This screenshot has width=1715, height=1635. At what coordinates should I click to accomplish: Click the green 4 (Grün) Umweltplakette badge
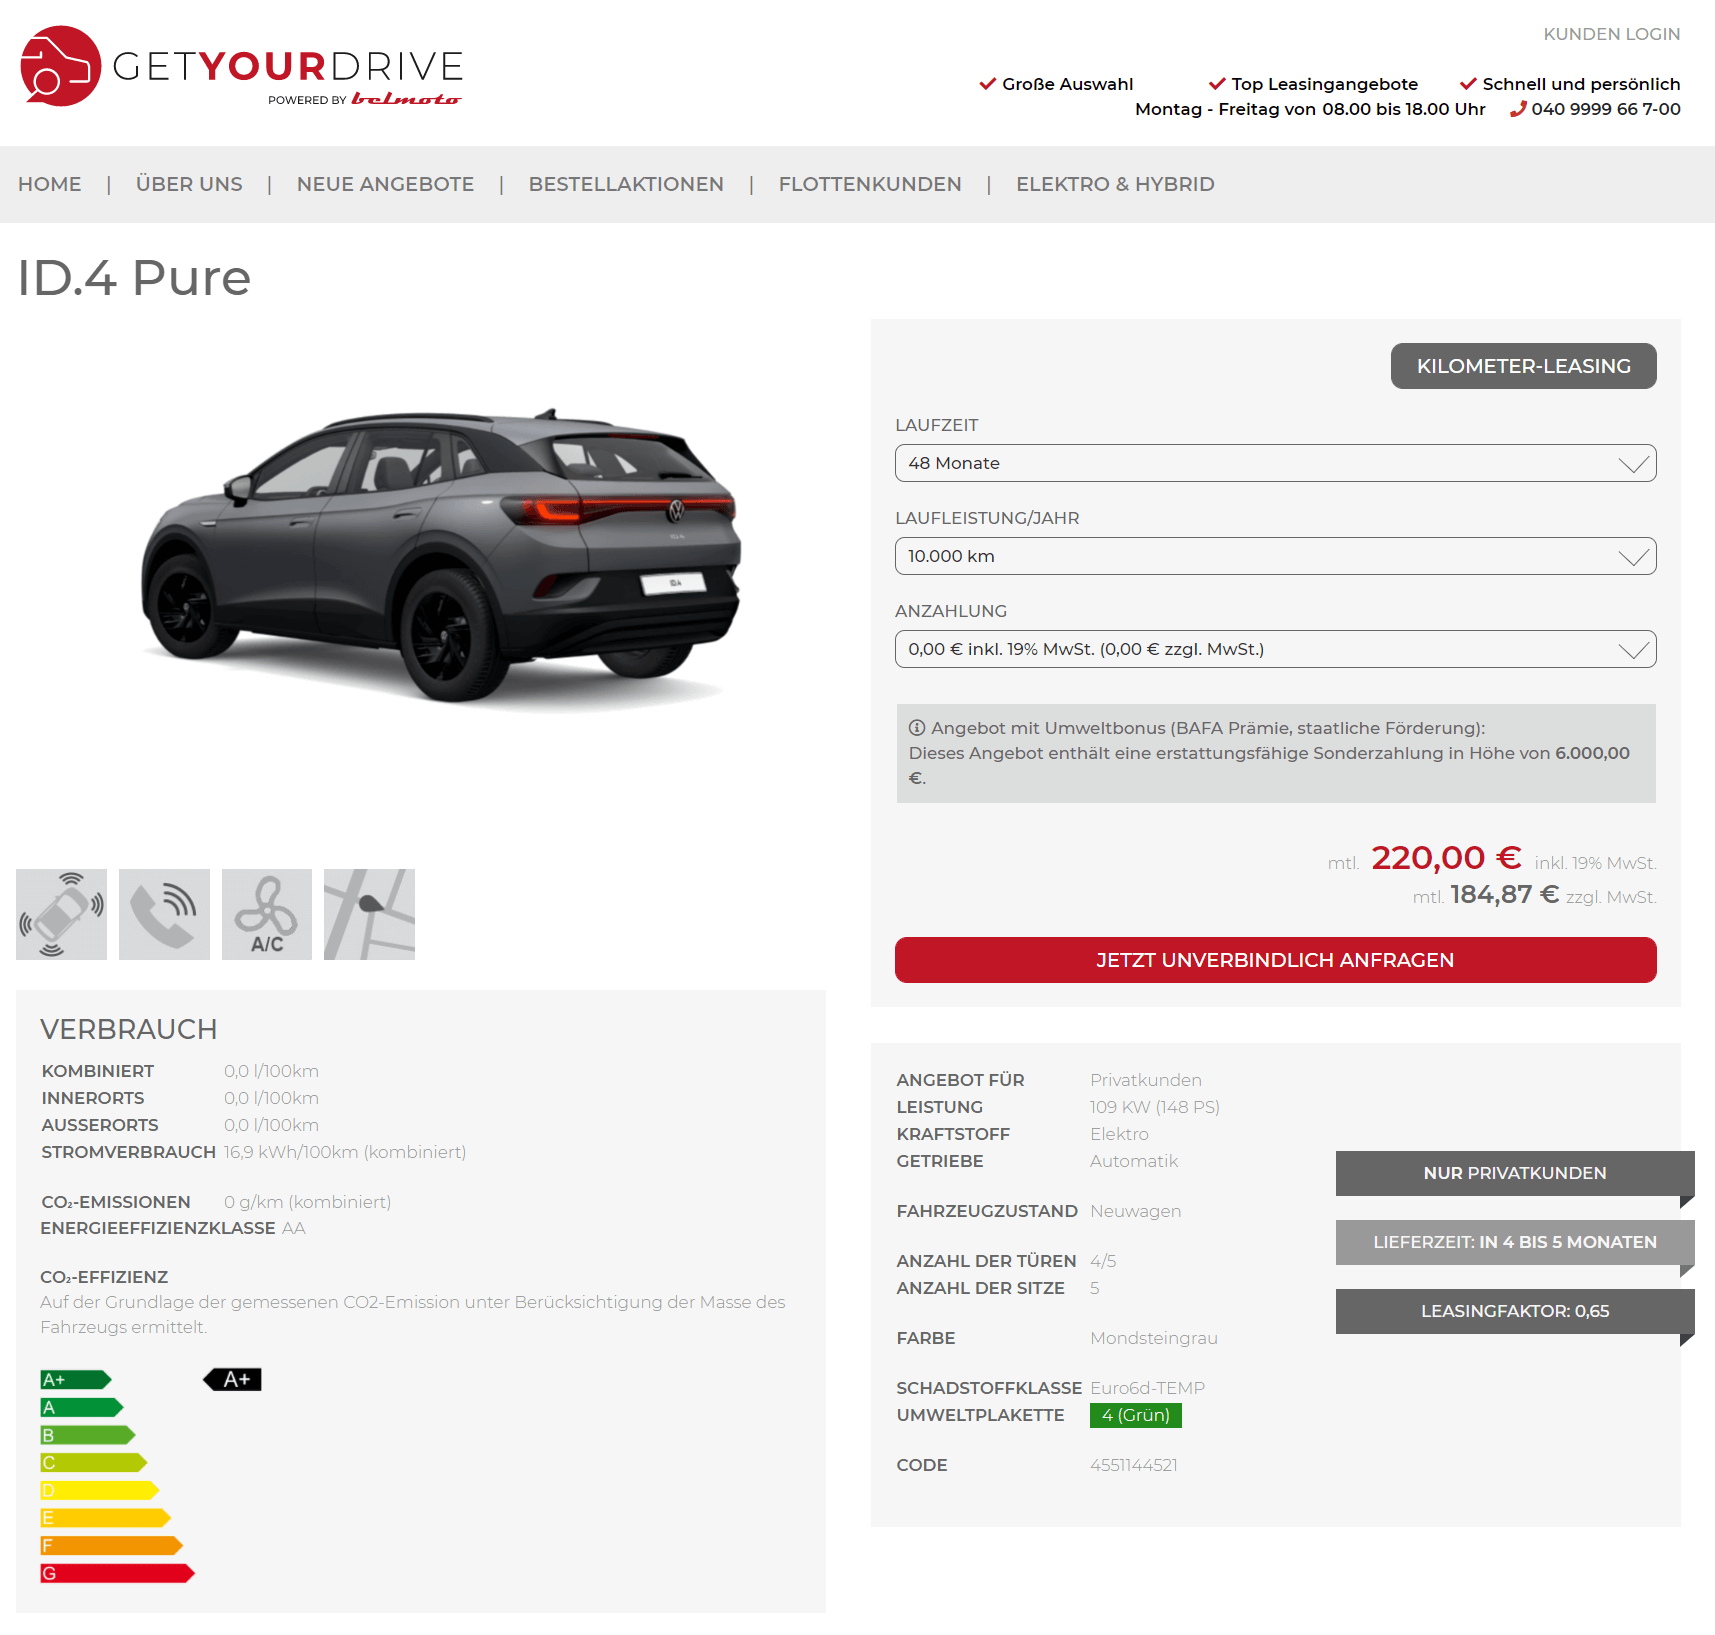(x=1136, y=1415)
